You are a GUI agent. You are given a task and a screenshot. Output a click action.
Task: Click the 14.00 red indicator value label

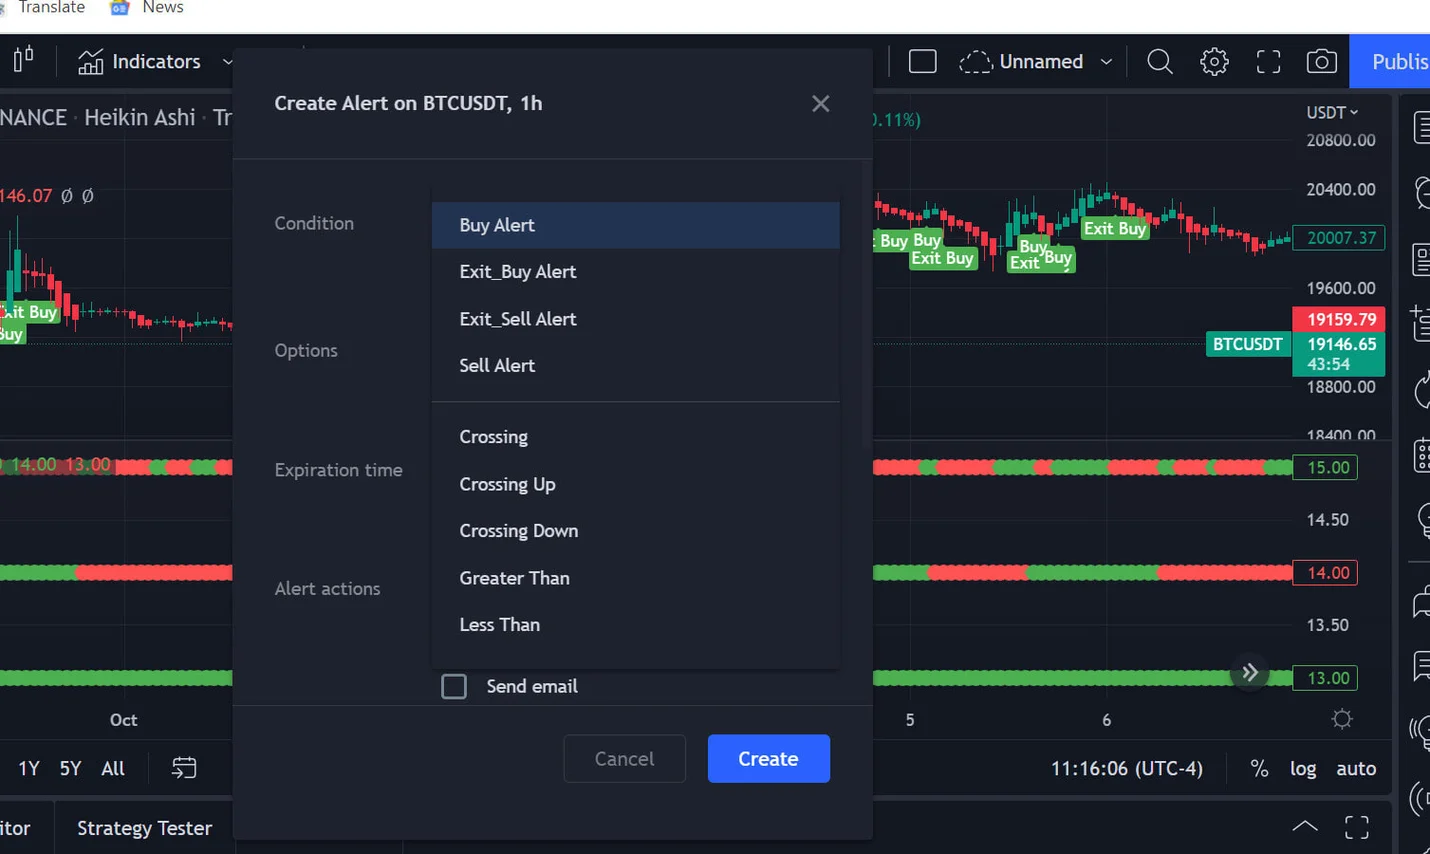[x=1325, y=573]
